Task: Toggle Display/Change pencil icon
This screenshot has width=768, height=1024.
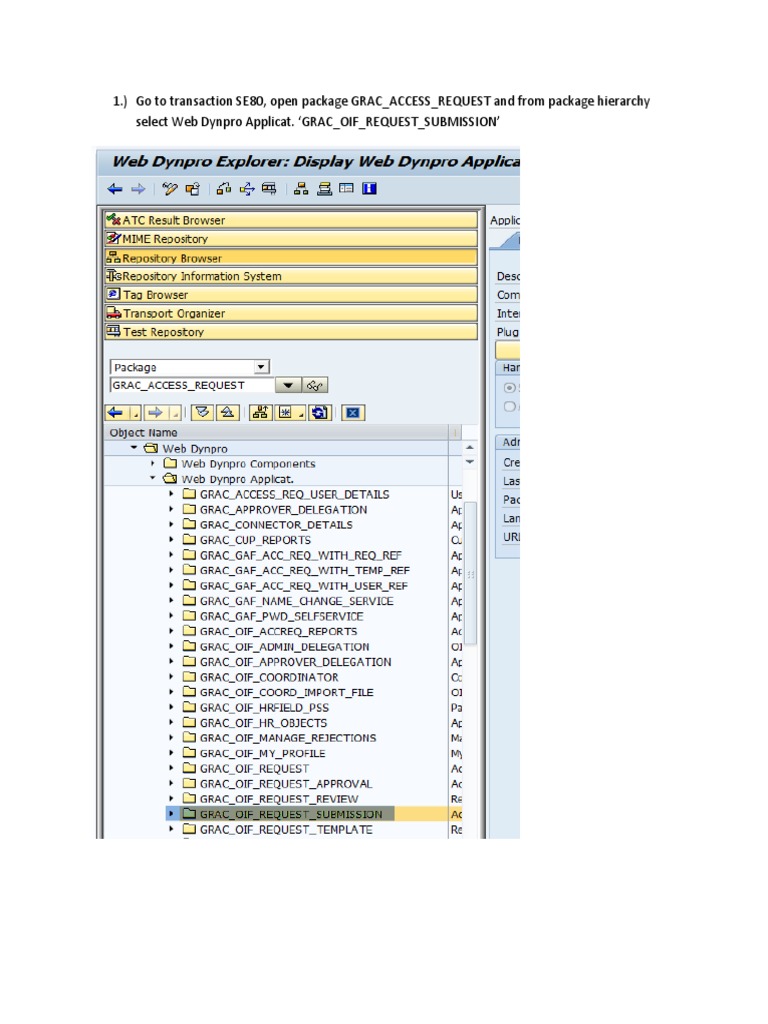Action: pos(170,189)
